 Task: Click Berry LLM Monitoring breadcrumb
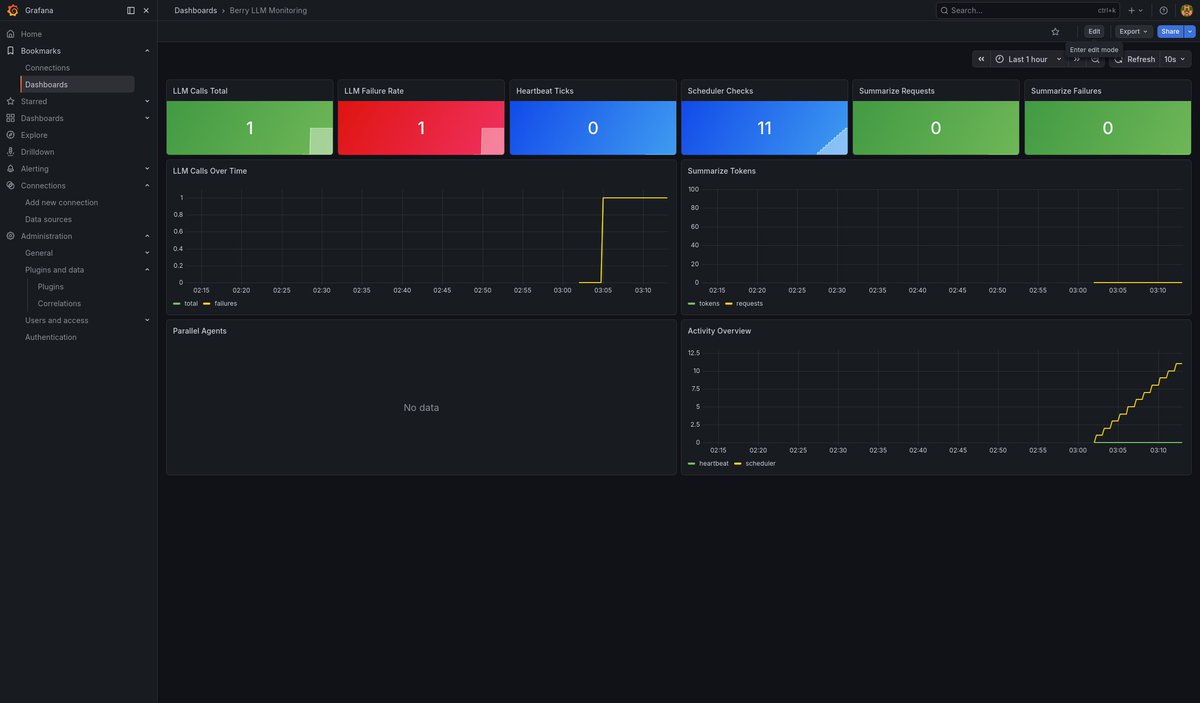click(268, 10)
